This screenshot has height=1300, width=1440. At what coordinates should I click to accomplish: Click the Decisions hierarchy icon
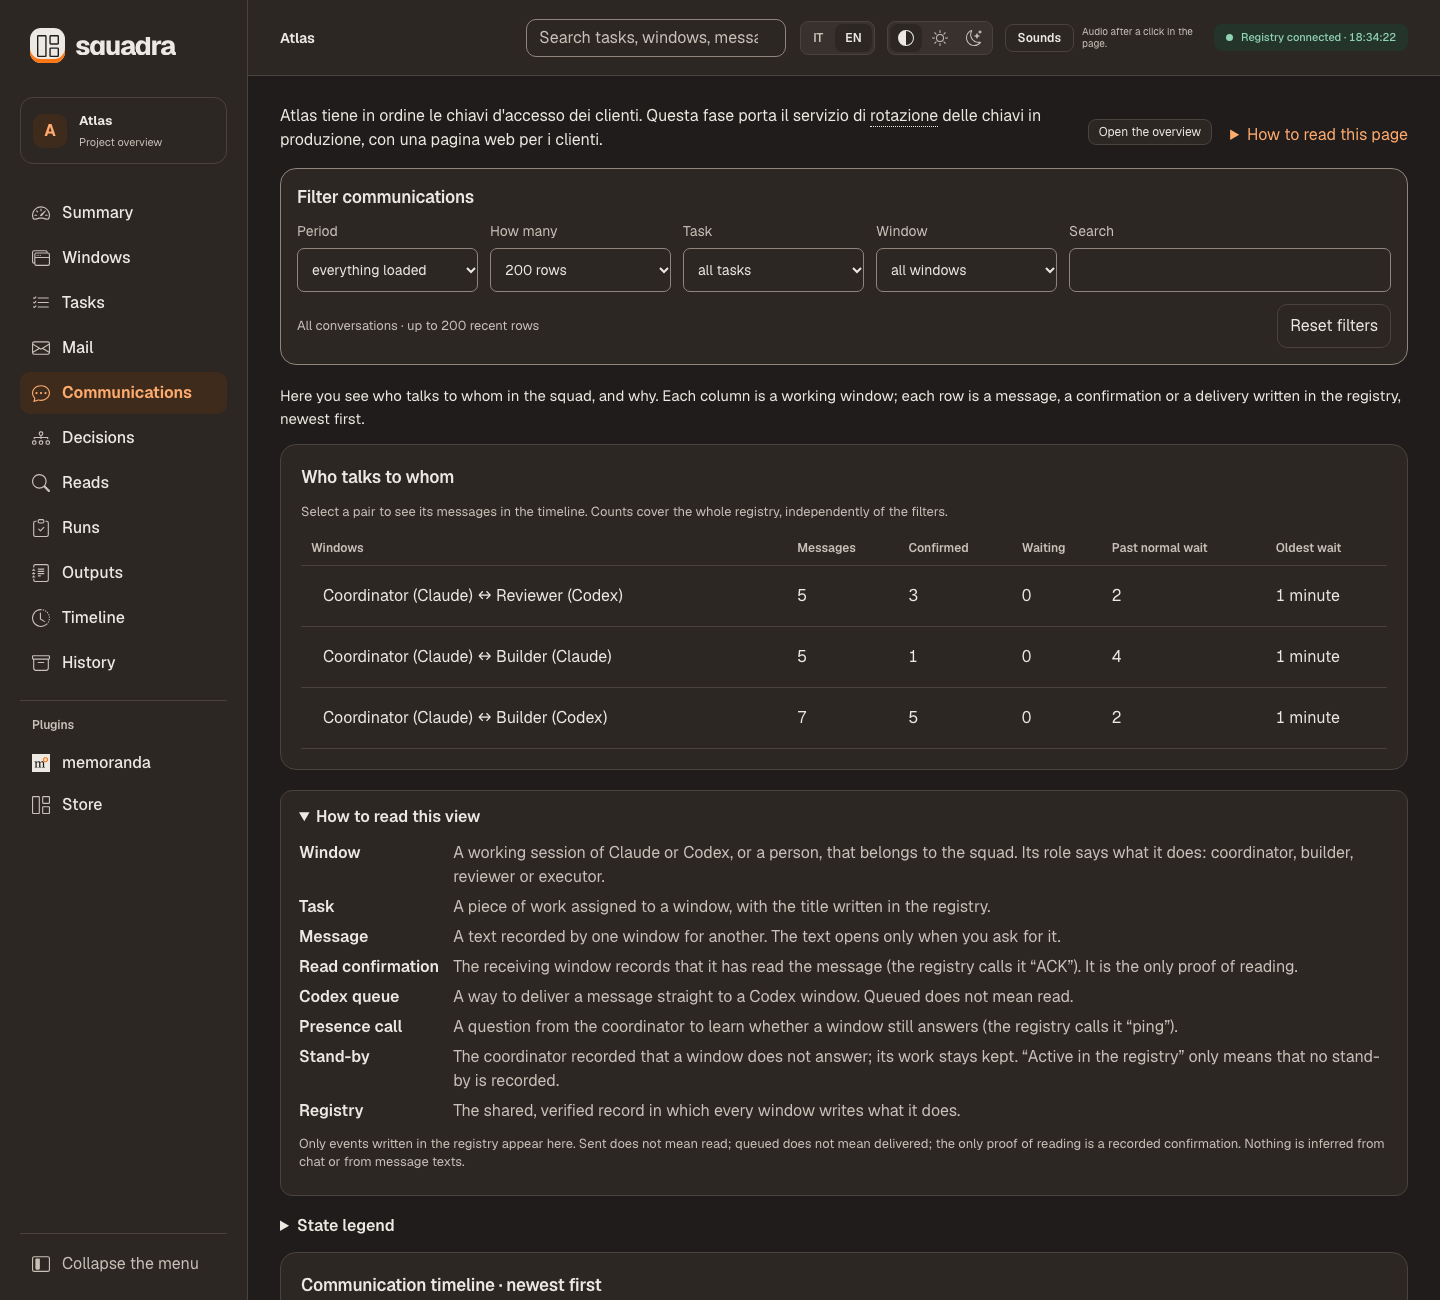tap(41, 438)
